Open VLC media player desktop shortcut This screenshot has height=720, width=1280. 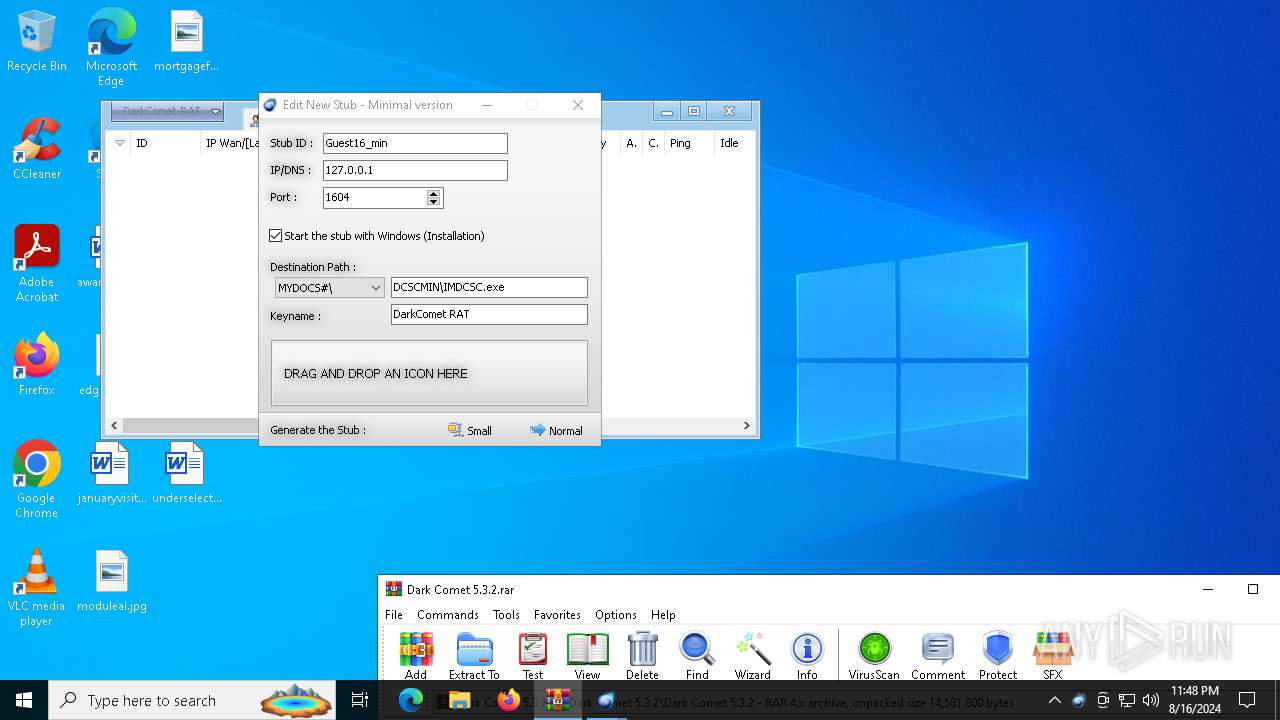pyautogui.click(x=37, y=588)
